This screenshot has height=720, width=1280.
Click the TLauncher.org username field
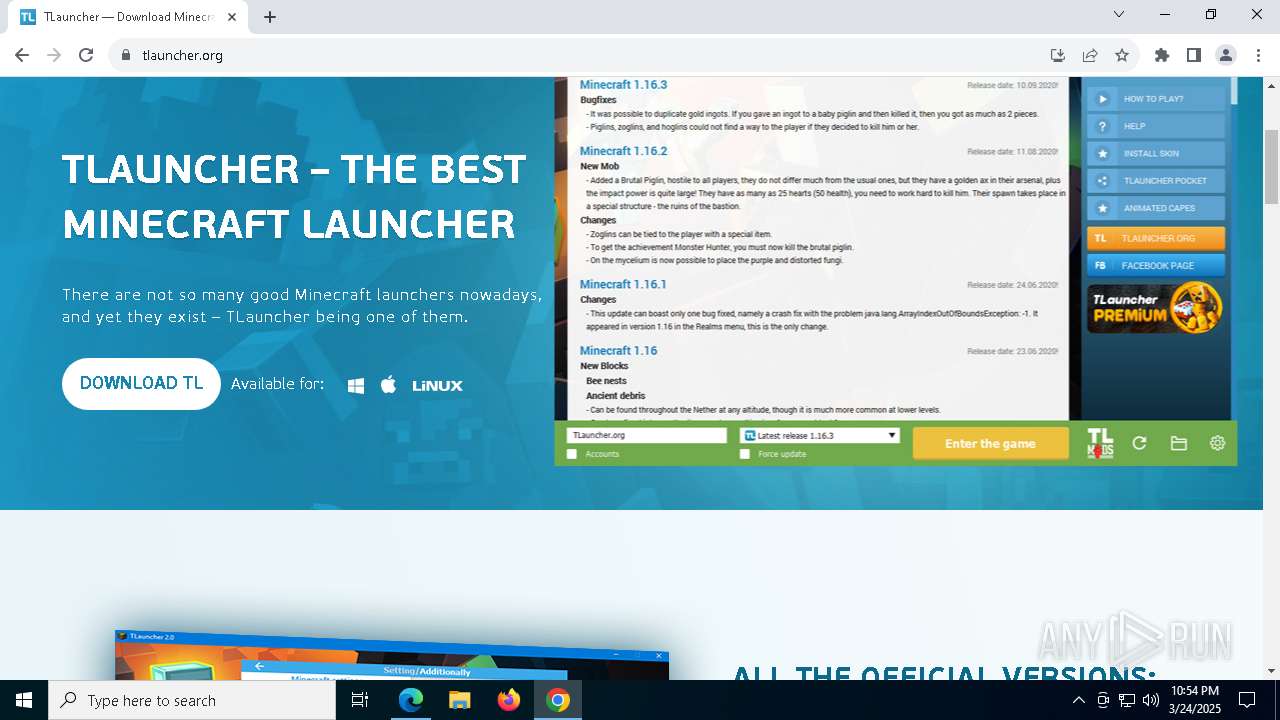click(x=646, y=435)
